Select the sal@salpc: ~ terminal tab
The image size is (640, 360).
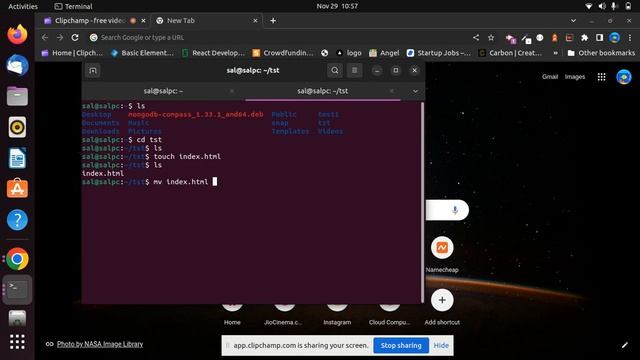[163, 91]
